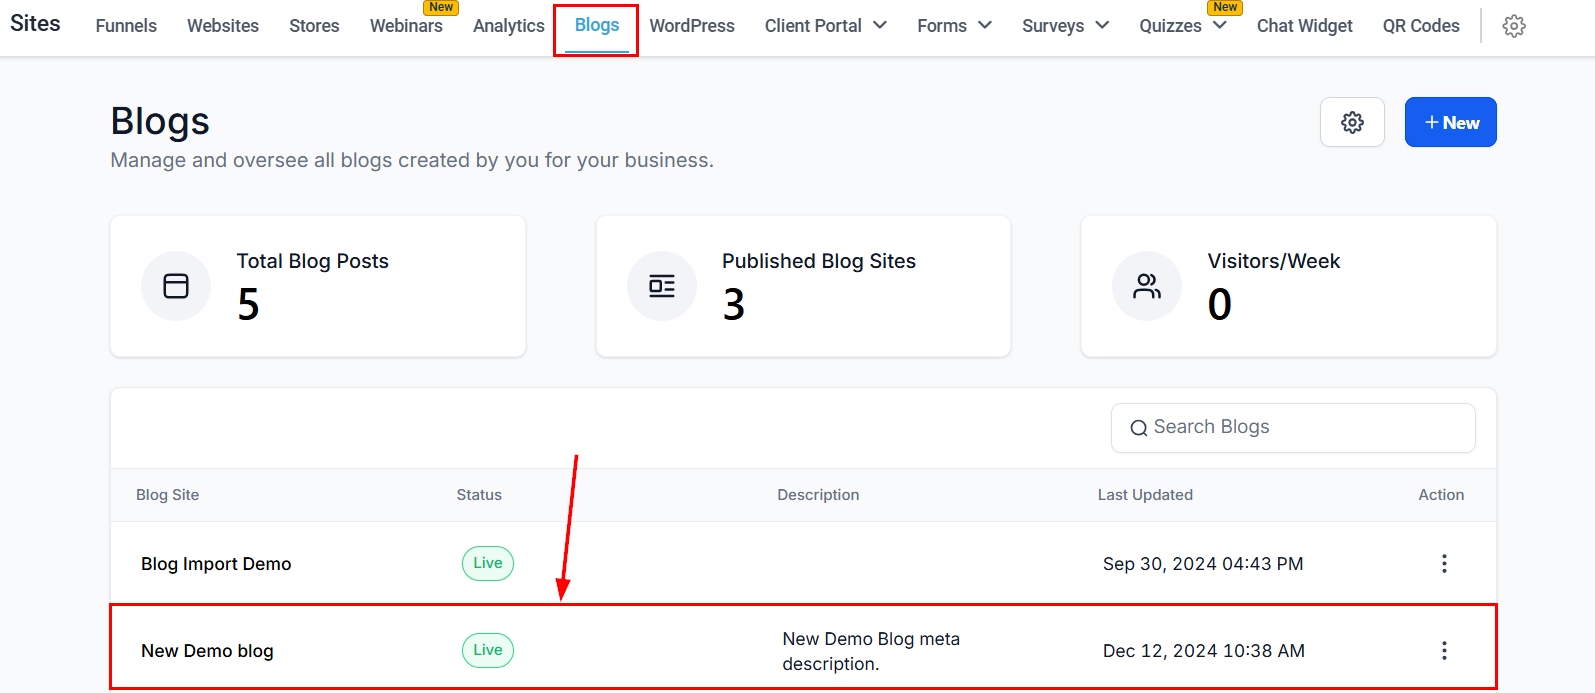Click the Published Blog Sites card icon
Viewport: 1595px width, 693px height.
coord(662,286)
